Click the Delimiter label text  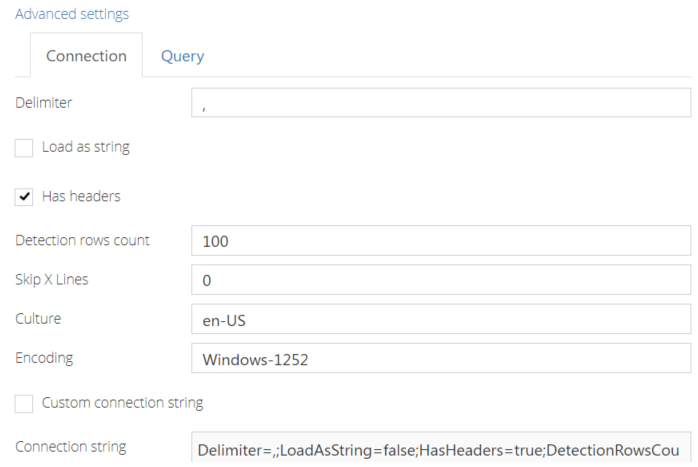click(x=43, y=103)
